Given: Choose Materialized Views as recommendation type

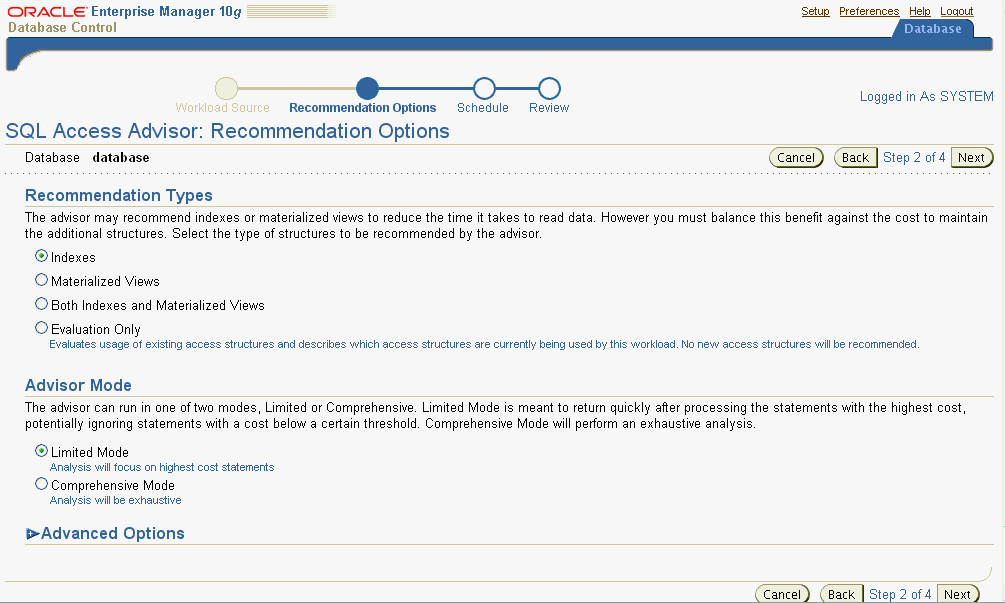Looking at the screenshot, I should pos(41,280).
